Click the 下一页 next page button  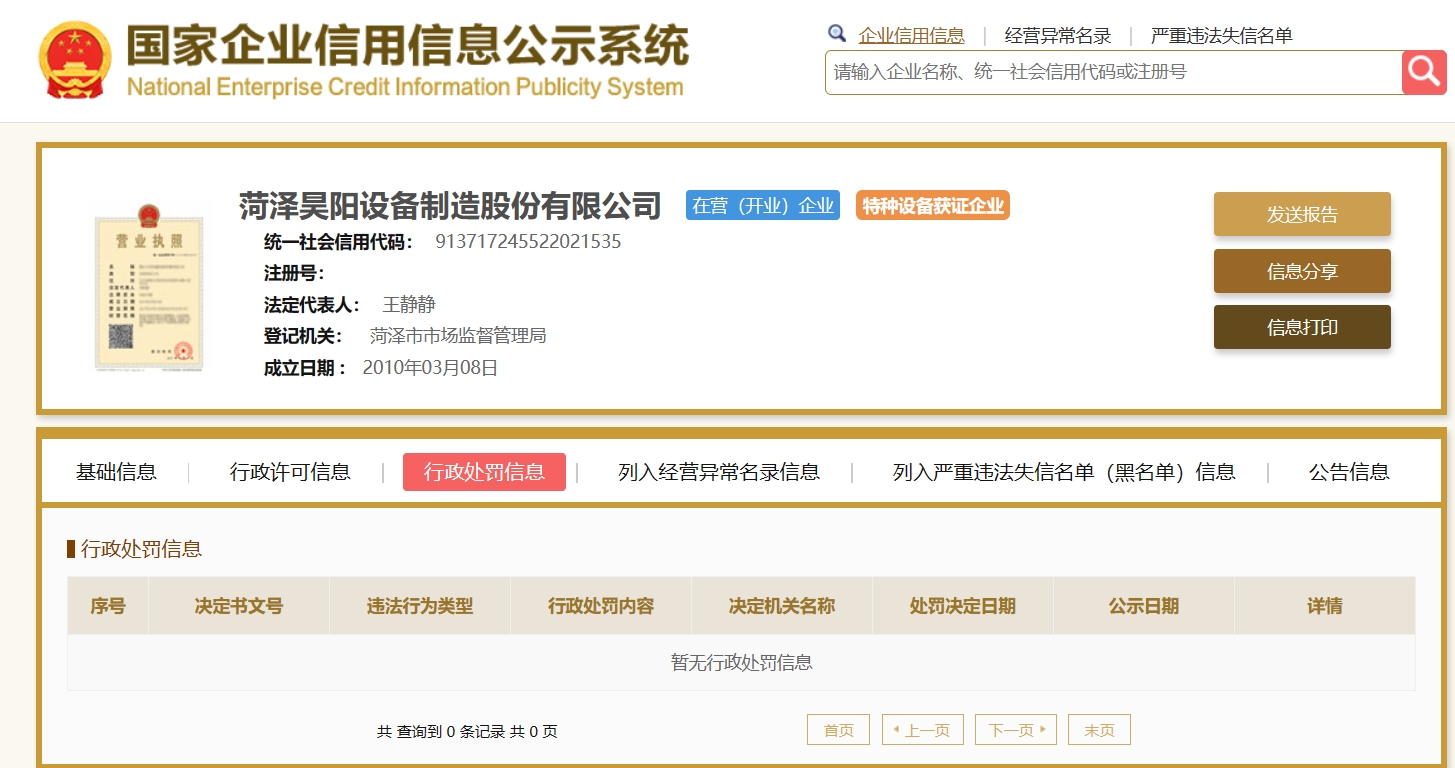coord(1016,730)
